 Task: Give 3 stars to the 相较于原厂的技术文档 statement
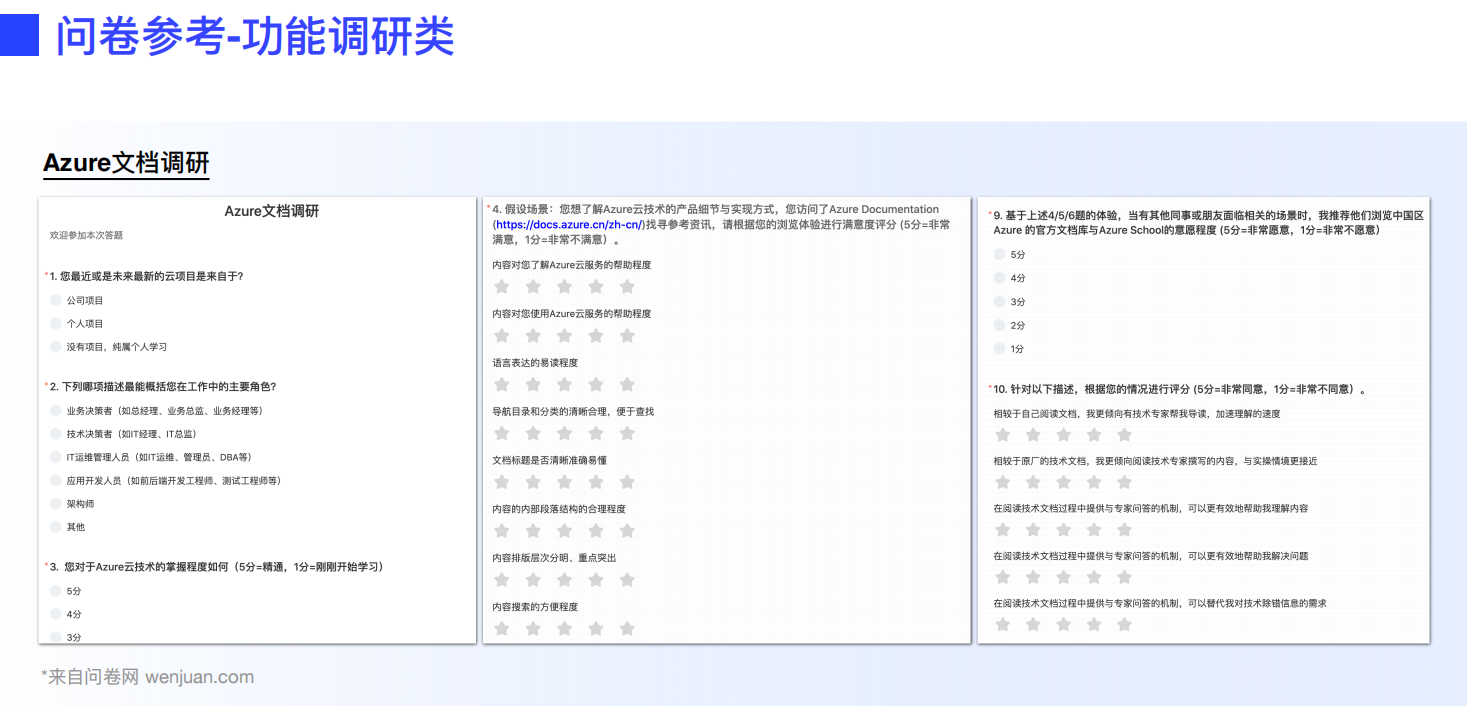click(x=1063, y=481)
